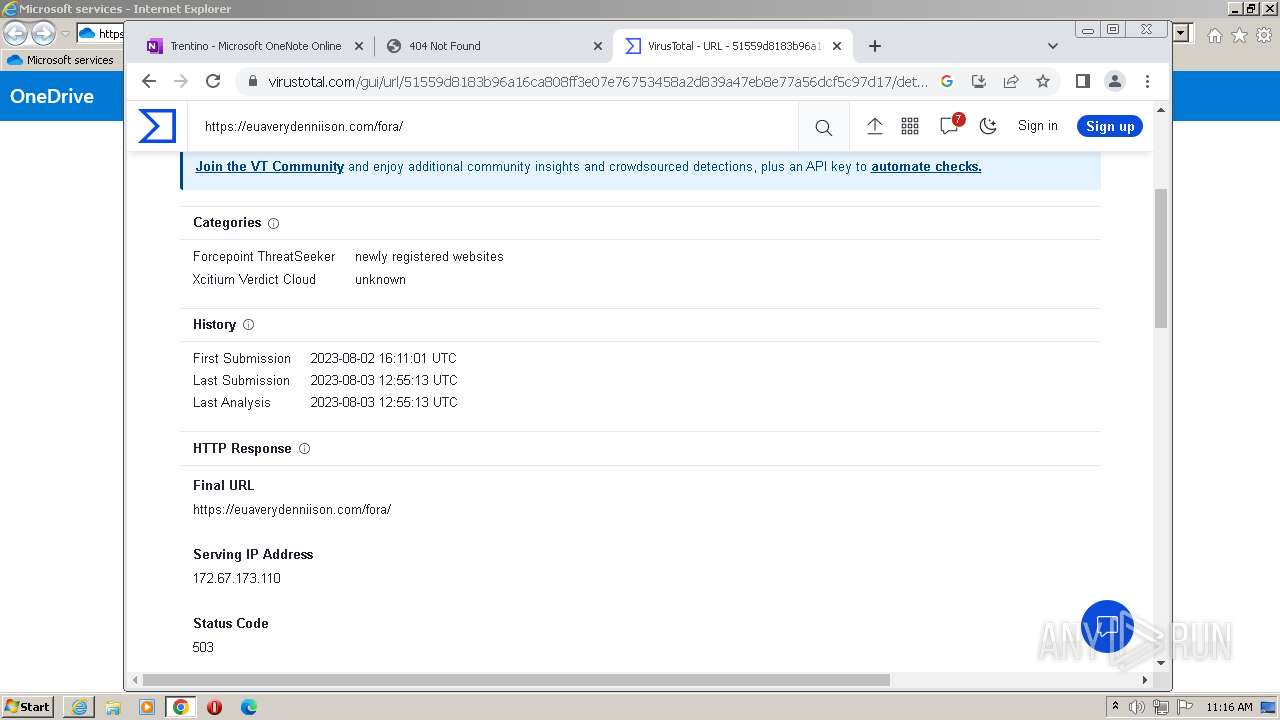Click the status code 503 value
The width and height of the screenshot is (1280, 720).
(x=203, y=648)
